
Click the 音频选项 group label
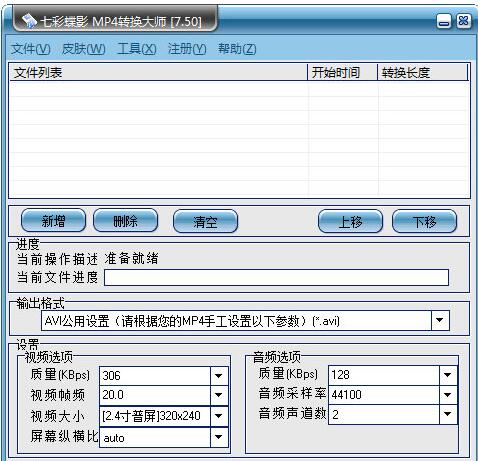276,357
